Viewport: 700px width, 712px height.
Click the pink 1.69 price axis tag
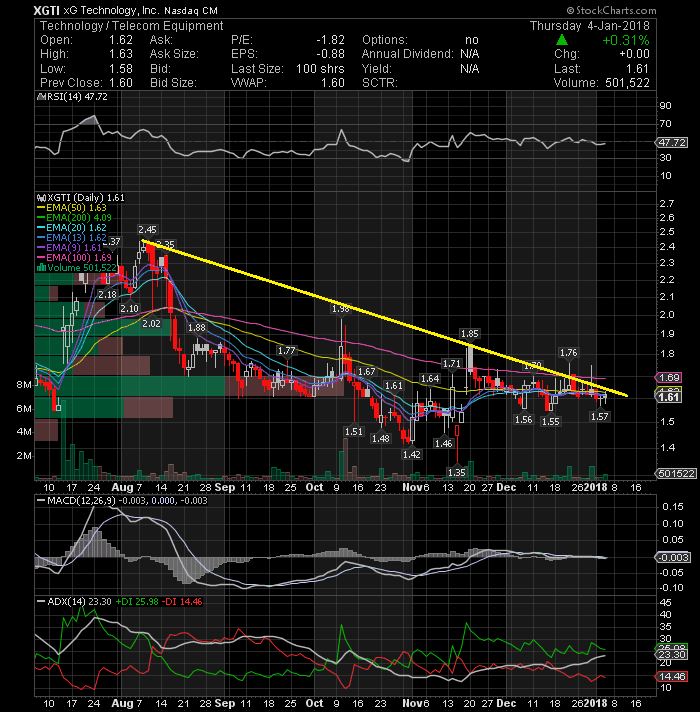[669, 378]
